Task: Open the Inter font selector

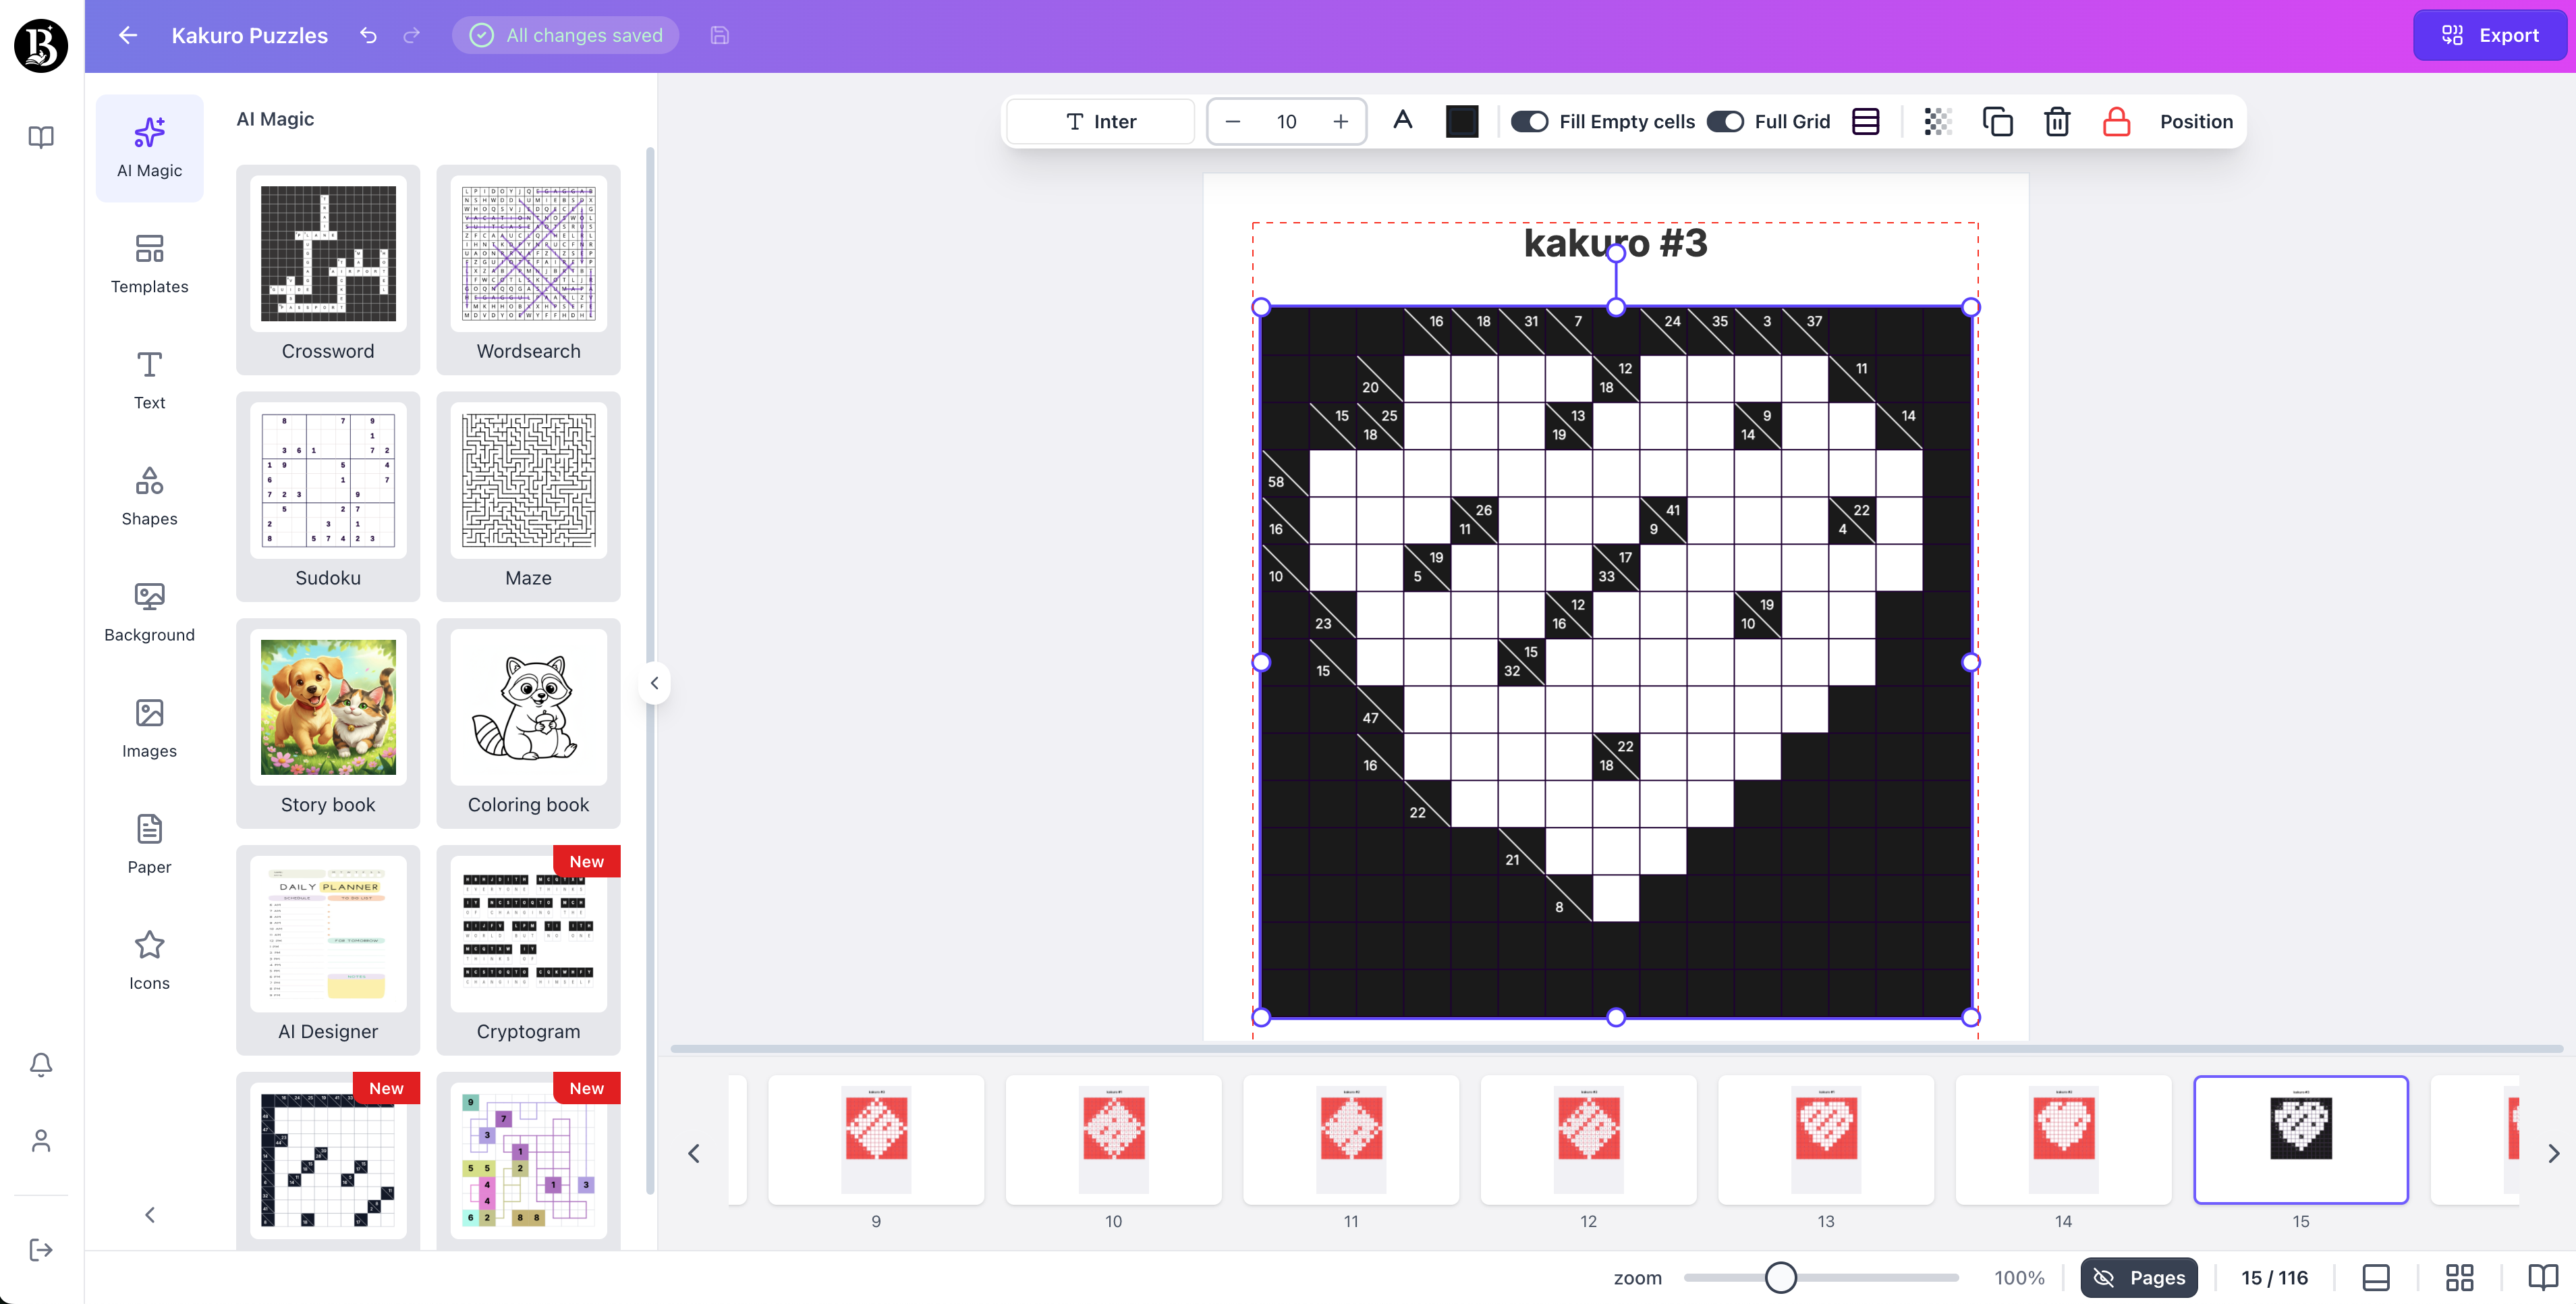Action: click(1100, 121)
